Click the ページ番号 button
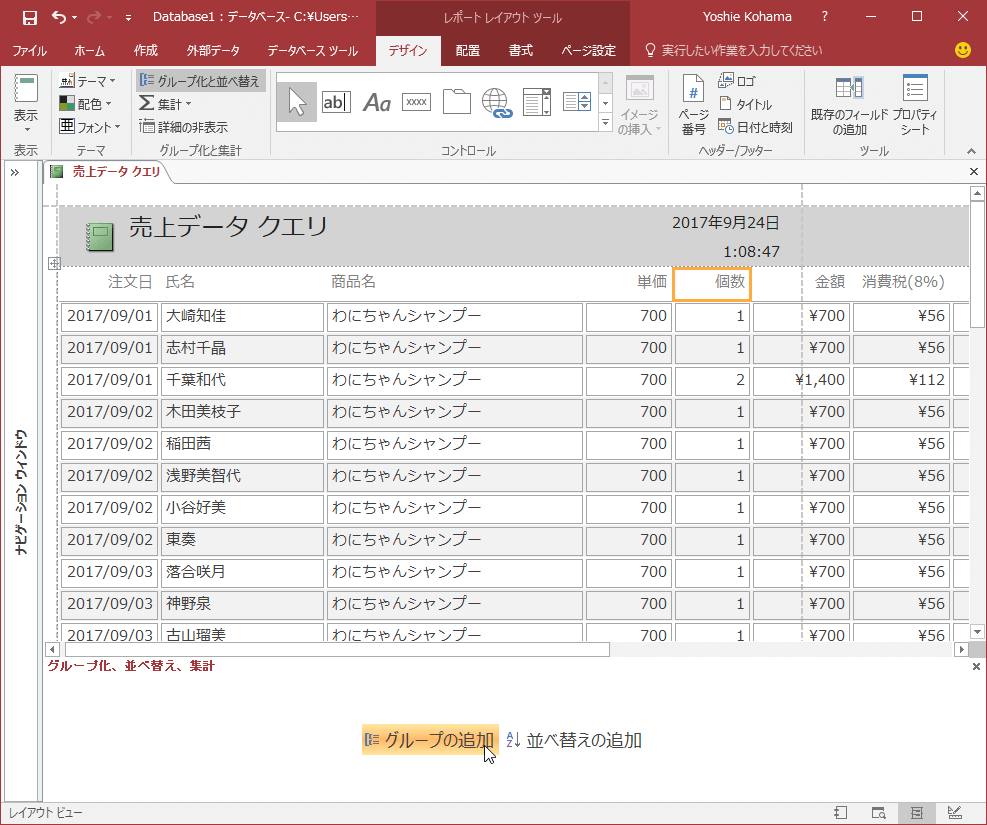Image resolution: width=987 pixels, height=825 pixels. [x=693, y=104]
